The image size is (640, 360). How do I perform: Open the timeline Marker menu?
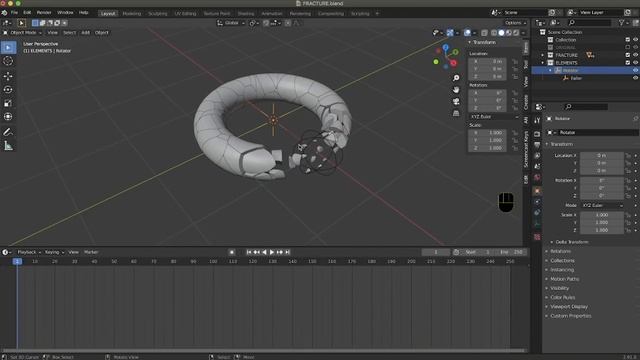coord(91,252)
